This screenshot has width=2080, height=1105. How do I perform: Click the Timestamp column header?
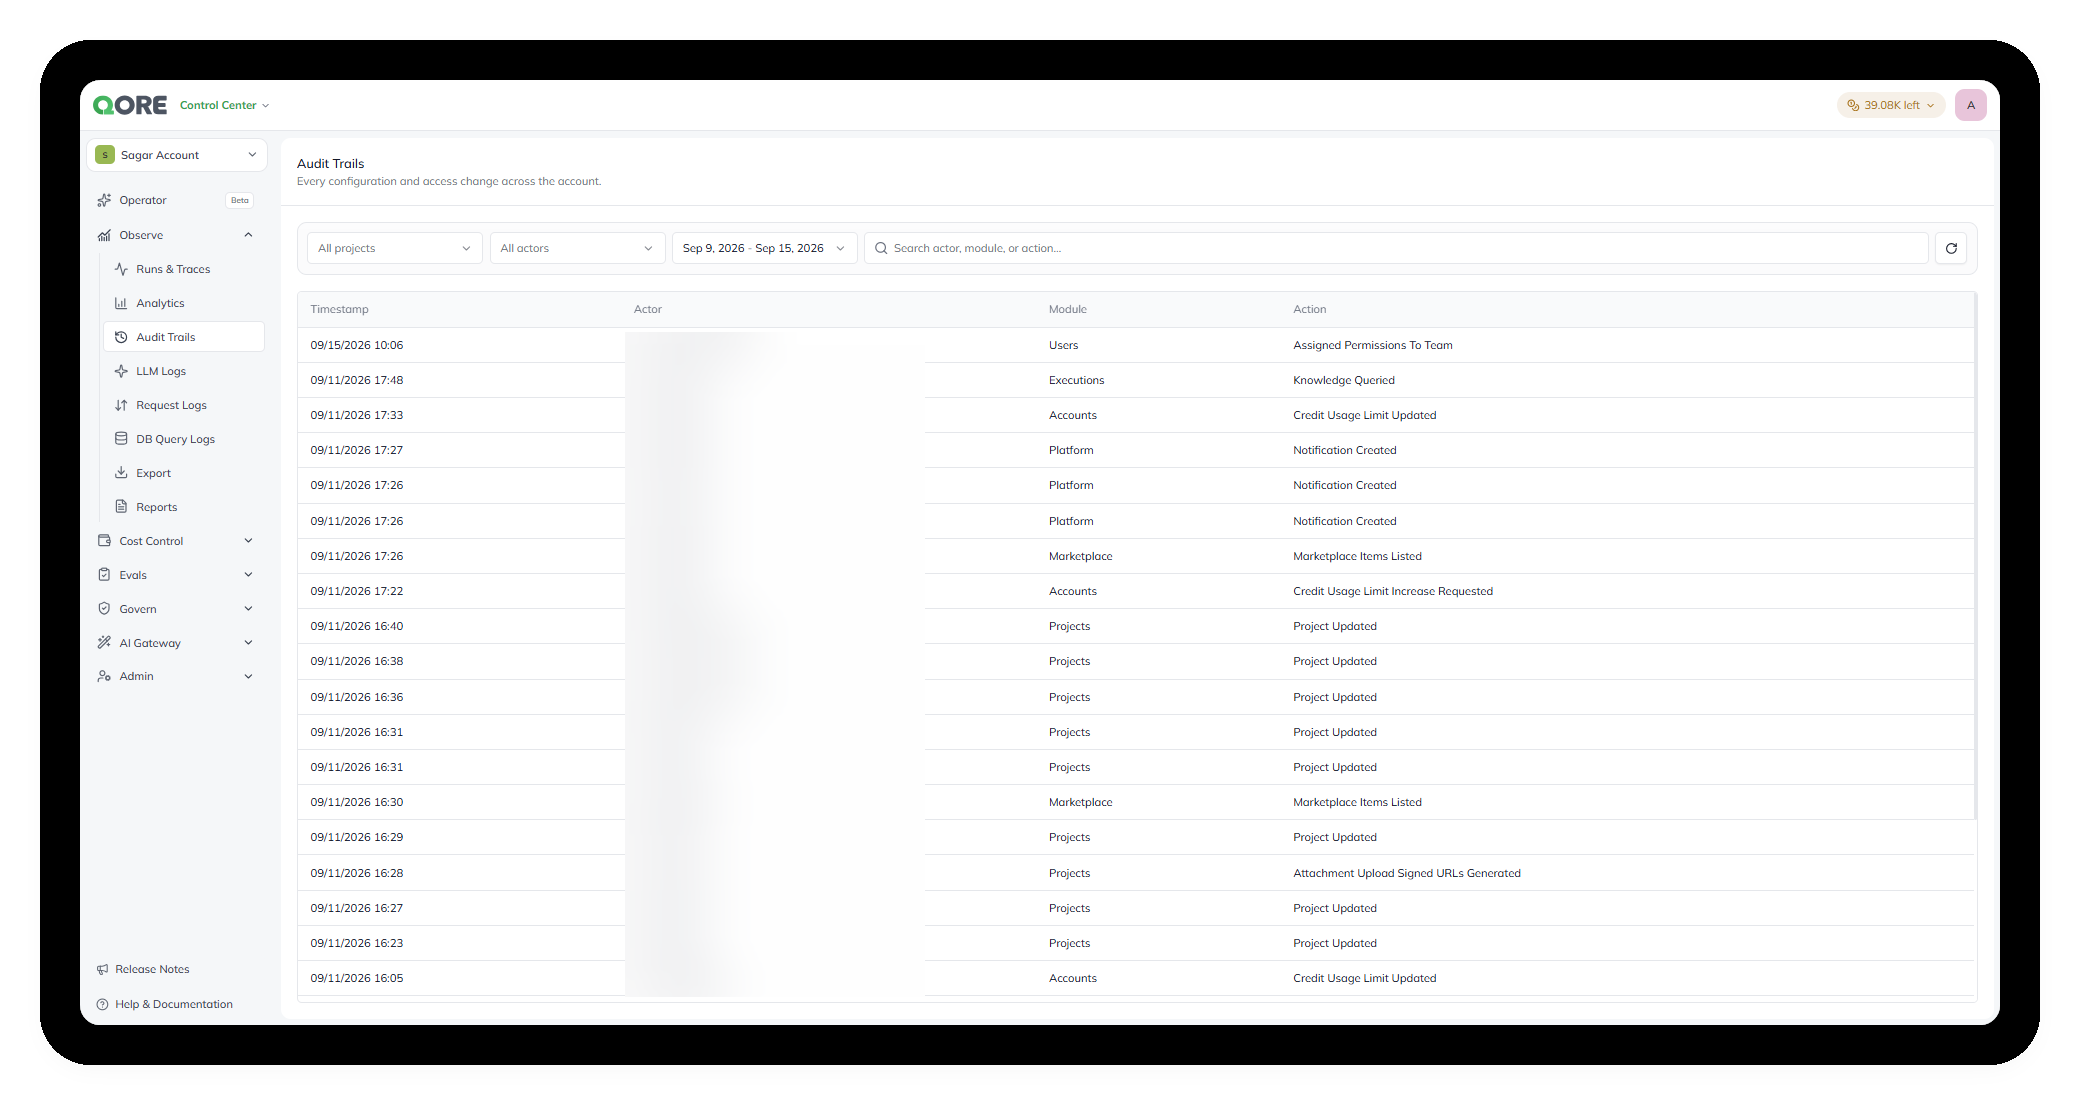pos(339,309)
